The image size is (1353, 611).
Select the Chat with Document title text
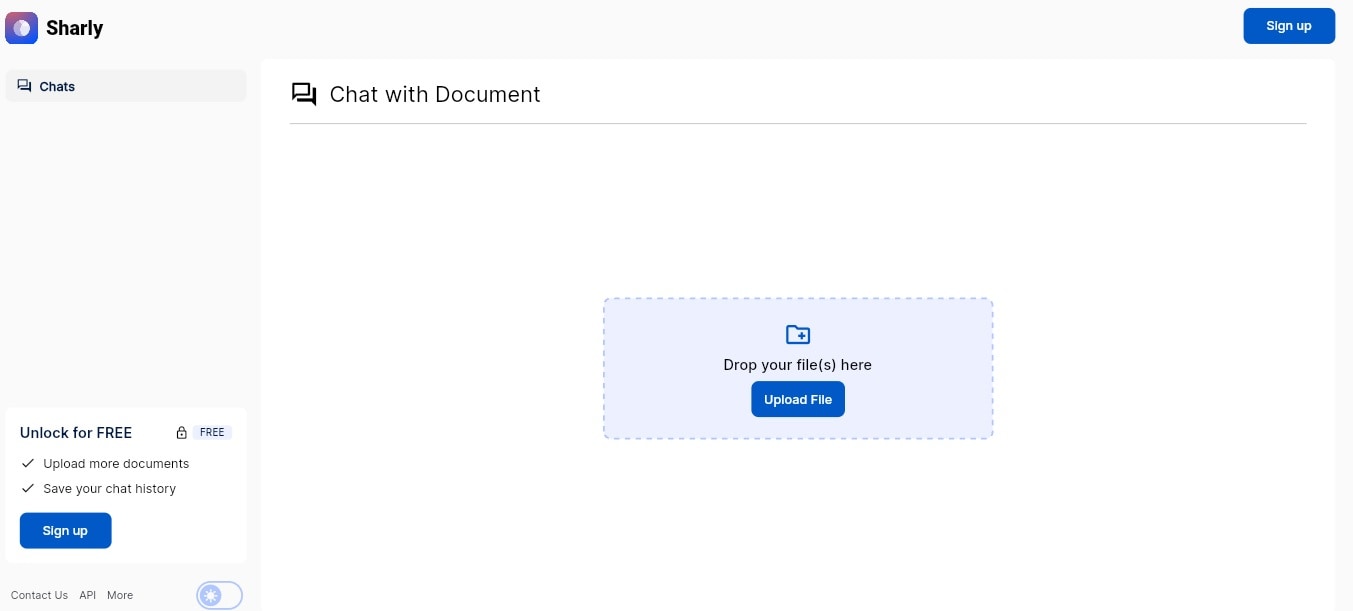point(435,94)
